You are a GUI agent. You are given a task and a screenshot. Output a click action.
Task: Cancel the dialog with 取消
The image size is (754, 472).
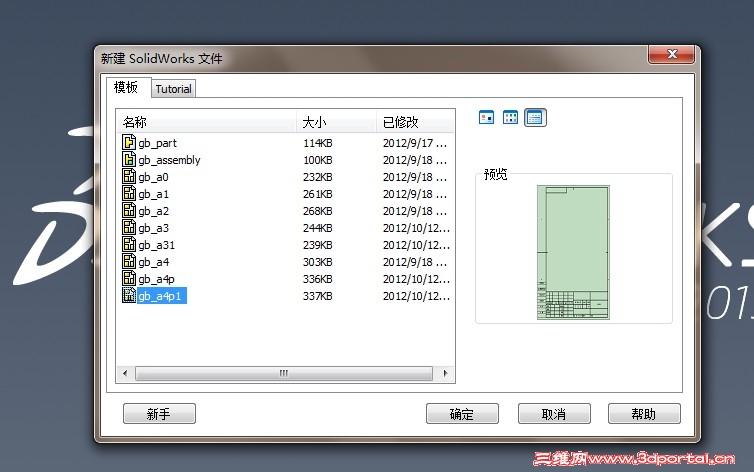(554, 414)
